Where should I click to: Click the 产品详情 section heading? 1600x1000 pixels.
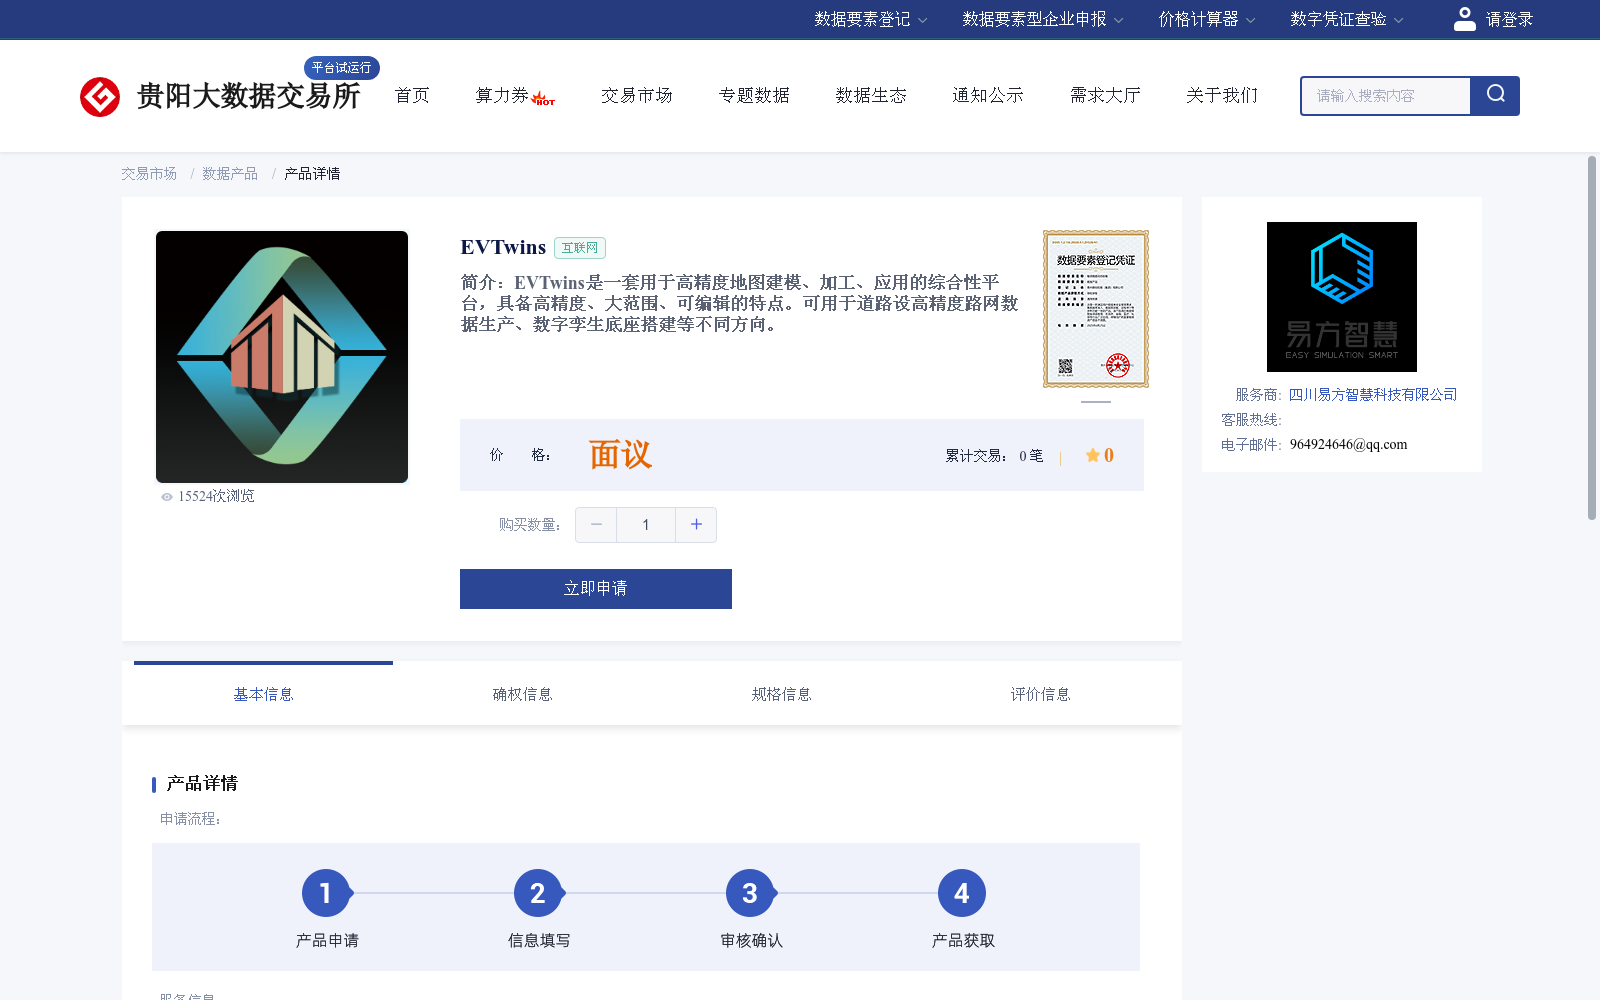202,784
